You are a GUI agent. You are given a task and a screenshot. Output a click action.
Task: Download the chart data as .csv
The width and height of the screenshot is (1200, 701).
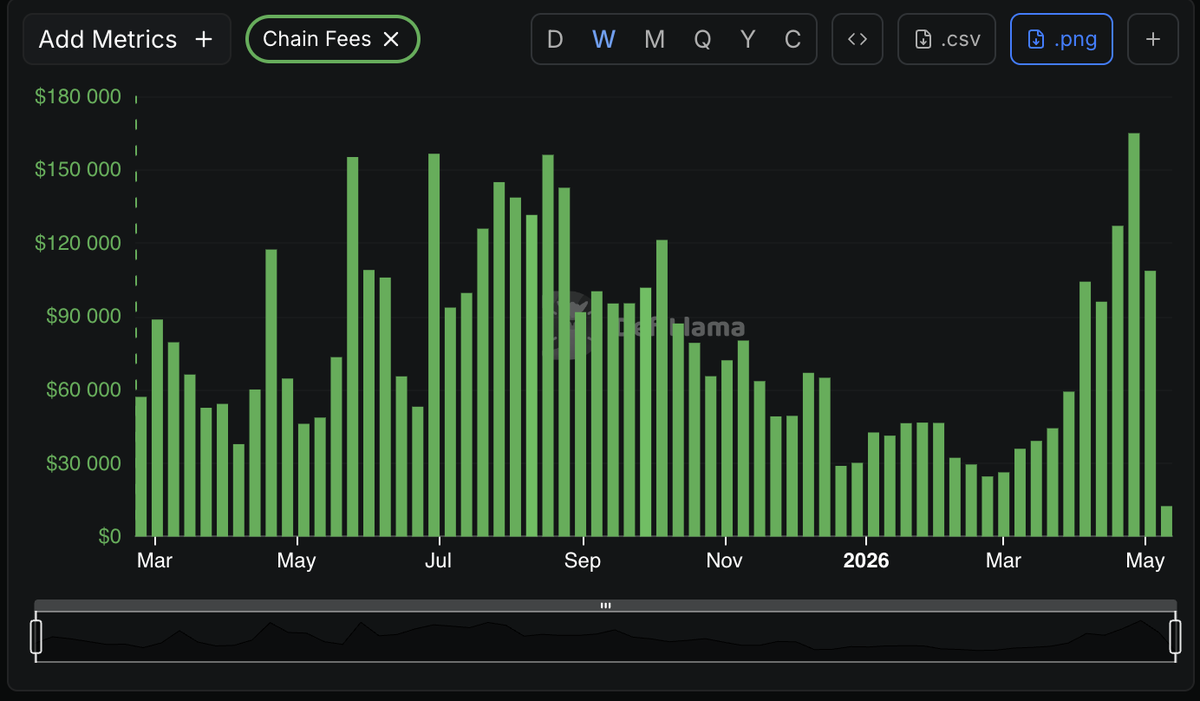[947, 40]
